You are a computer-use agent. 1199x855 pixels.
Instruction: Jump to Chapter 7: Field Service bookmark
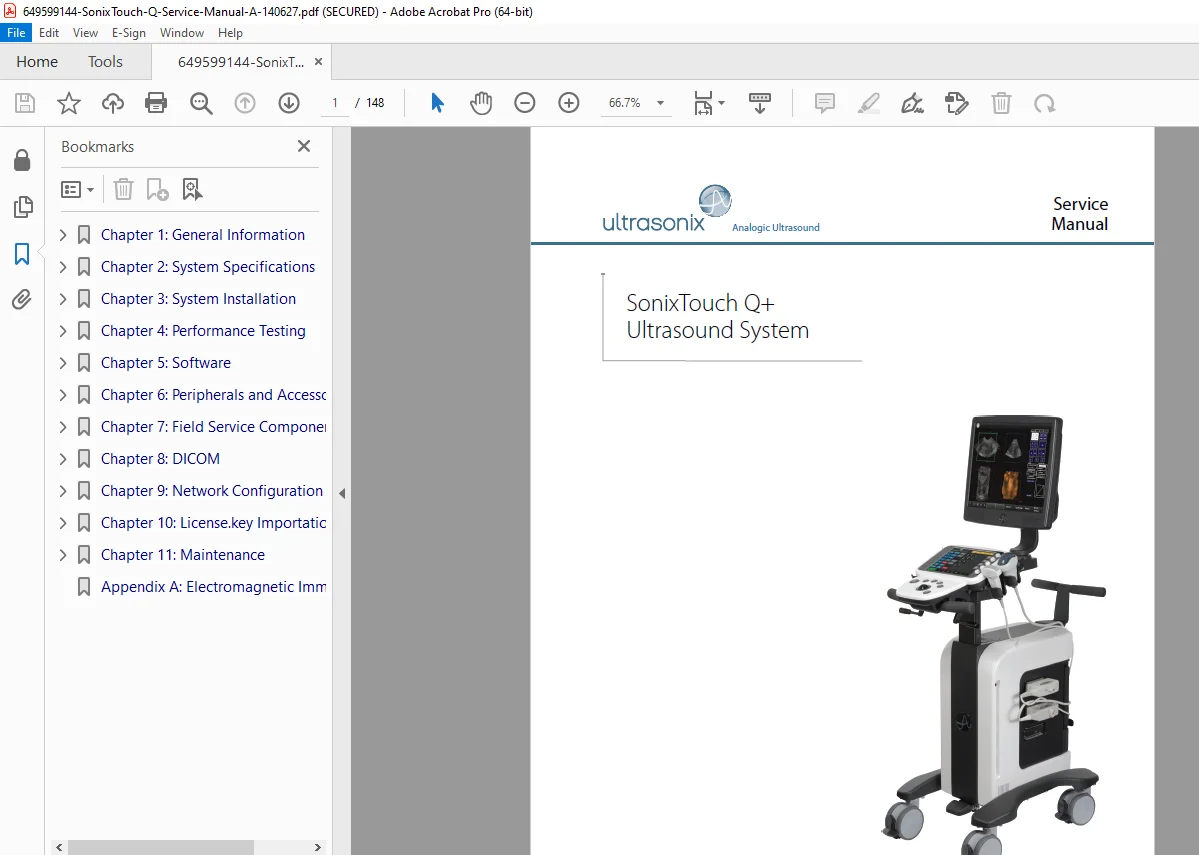coord(213,427)
